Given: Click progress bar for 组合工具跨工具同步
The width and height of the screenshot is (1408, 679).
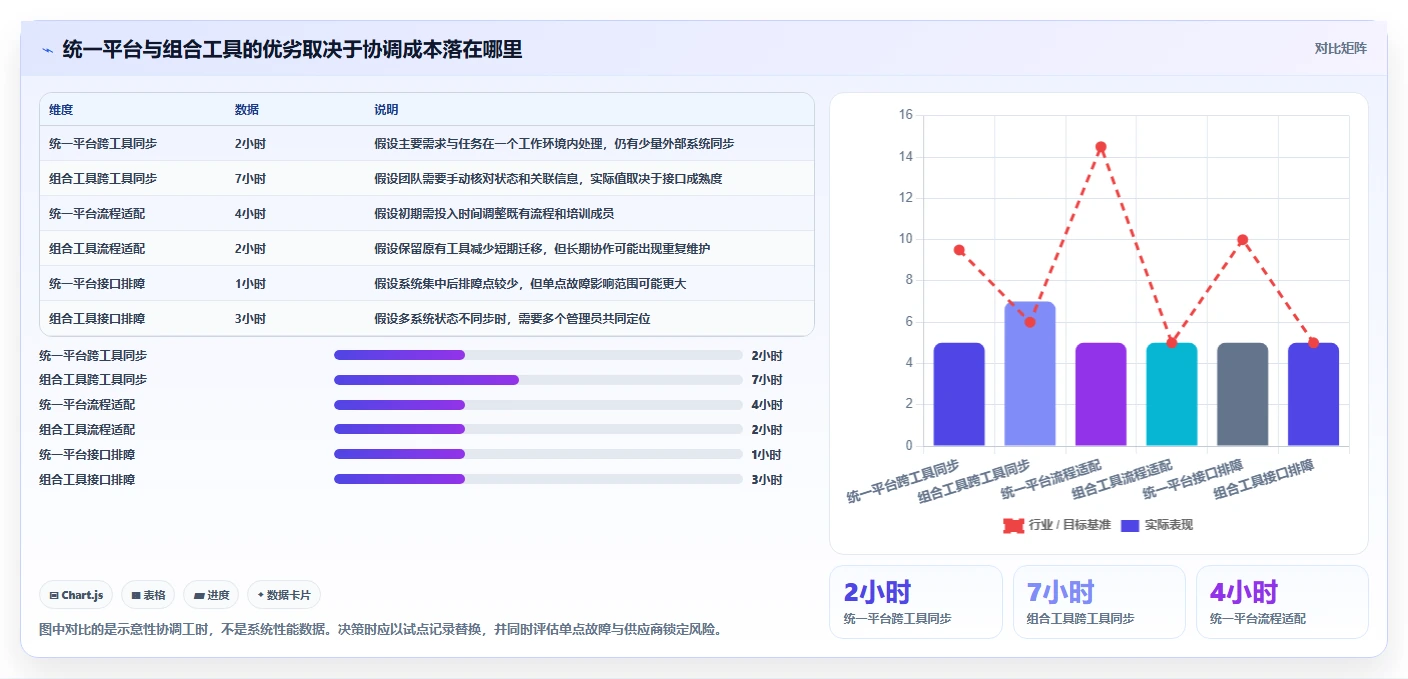Looking at the screenshot, I should 538,380.
